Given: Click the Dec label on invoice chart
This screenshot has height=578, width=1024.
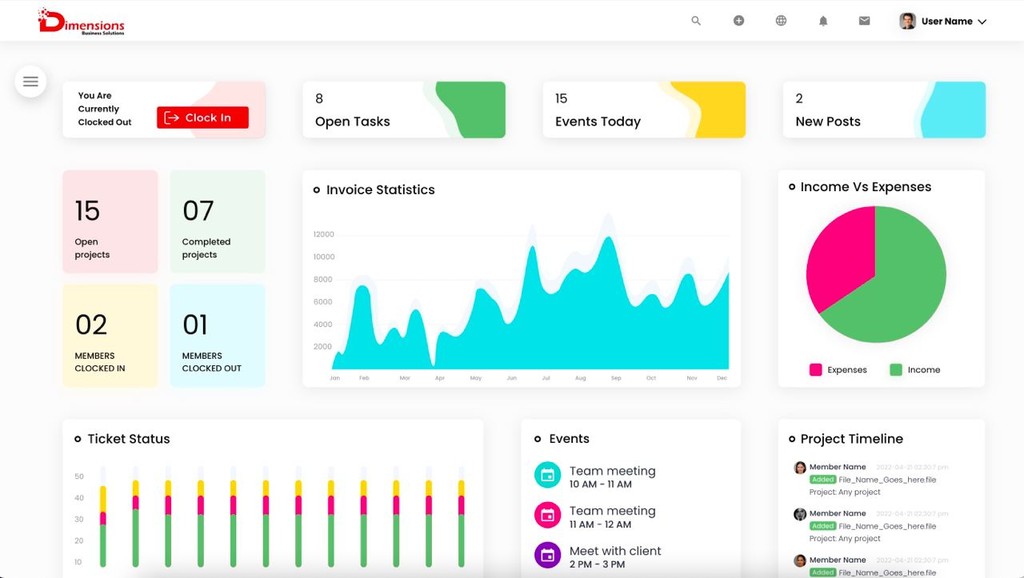Looking at the screenshot, I should [722, 378].
